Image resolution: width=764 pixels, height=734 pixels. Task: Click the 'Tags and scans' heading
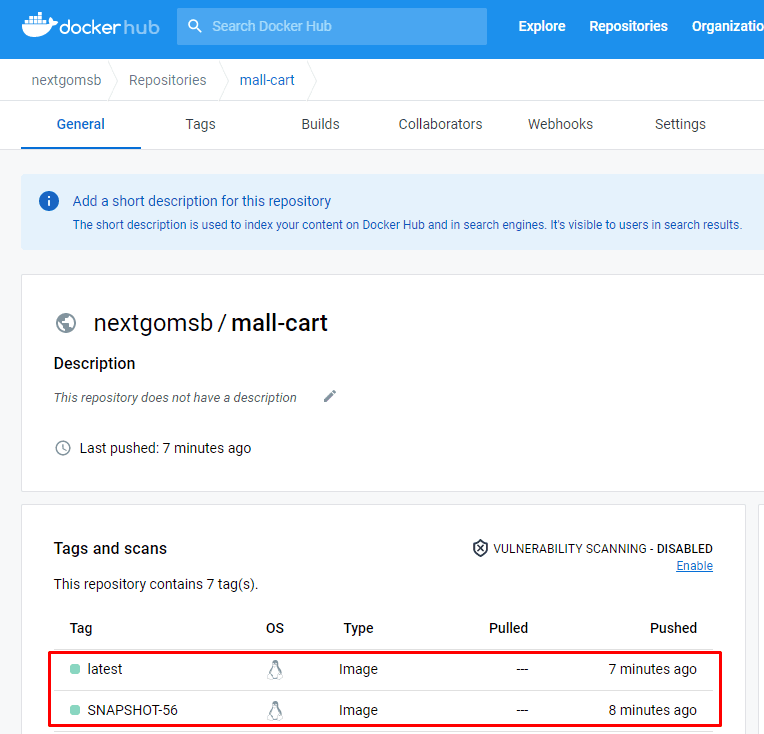110,548
